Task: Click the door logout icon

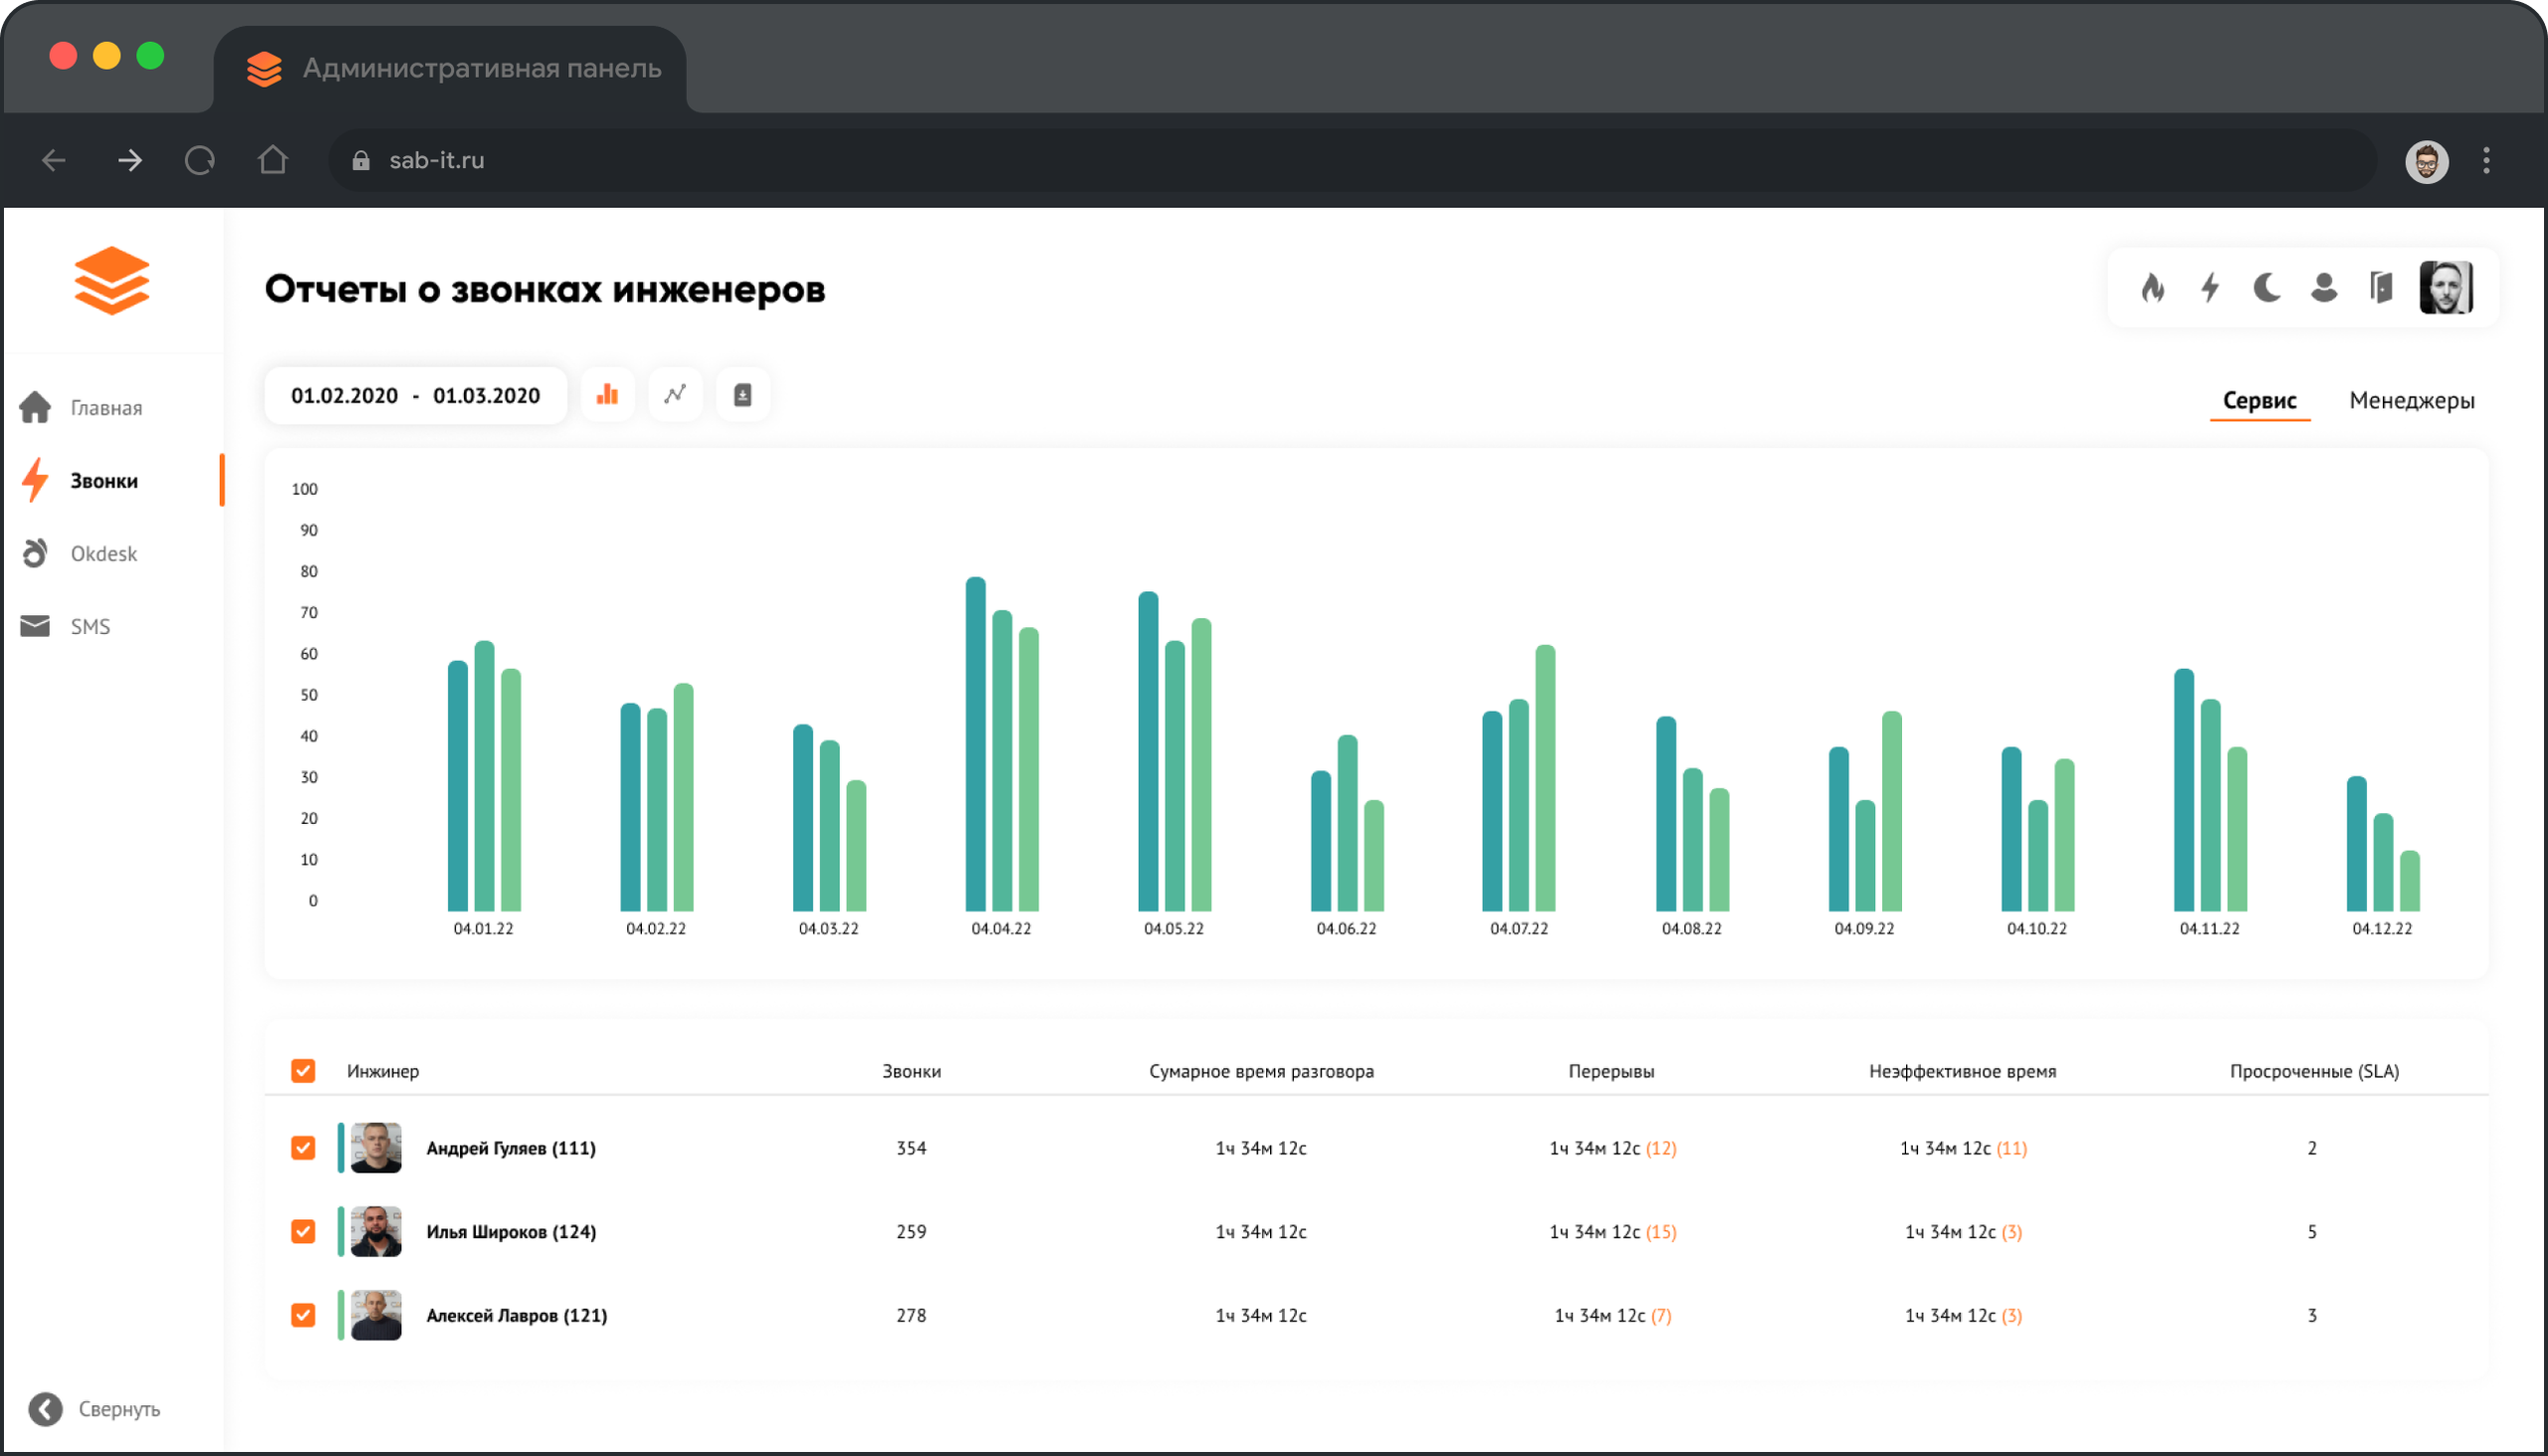Action: pos(2381,288)
